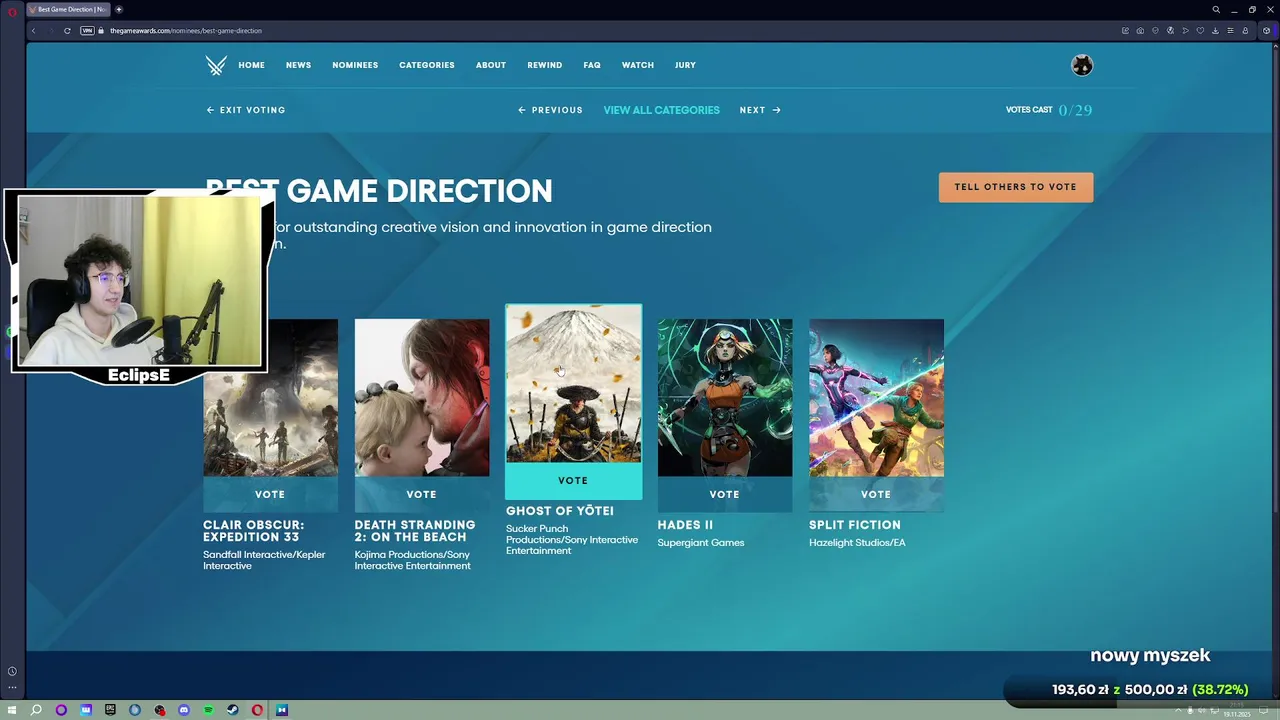Image resolution: width=1280 pixels, height=720 pixels.
Task: Vote for Death Stranding 2
Action: (x=422, y=494)
